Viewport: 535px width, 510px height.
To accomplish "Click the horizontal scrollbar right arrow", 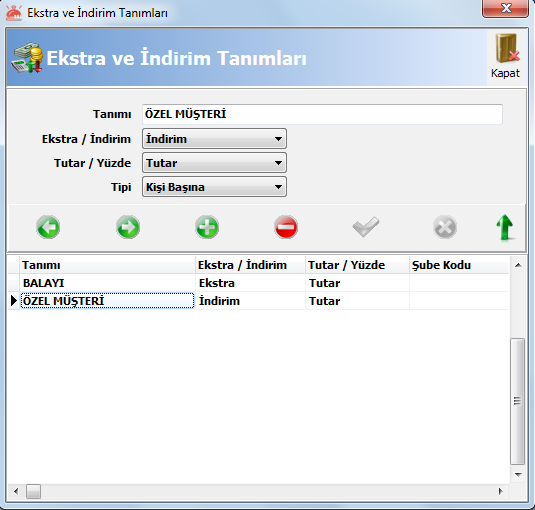I will pyautogui.click(x=501, y=492).
